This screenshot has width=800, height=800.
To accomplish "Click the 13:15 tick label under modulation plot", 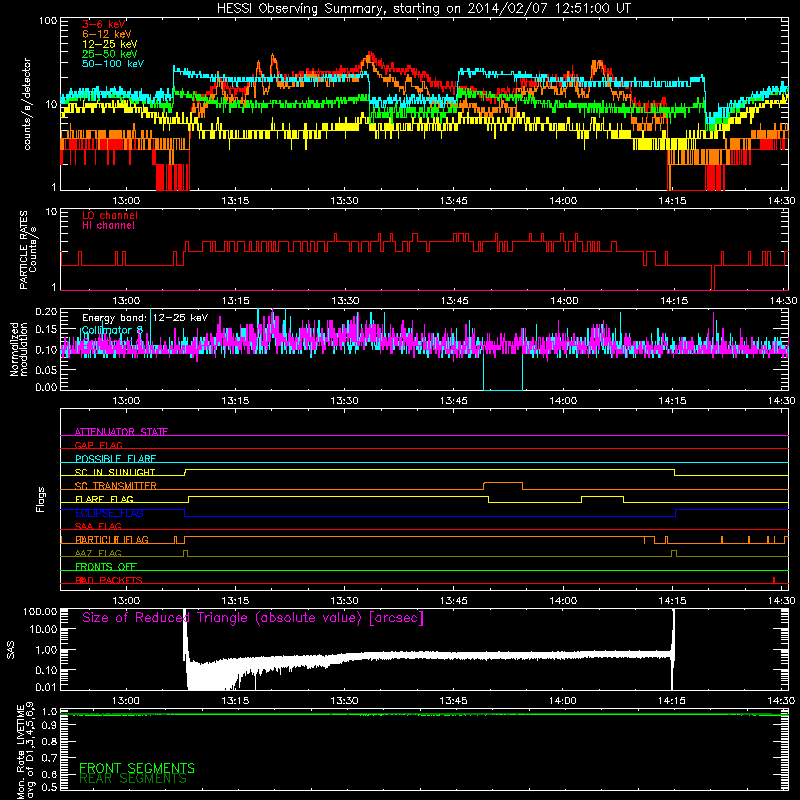I will click(235, 401).
